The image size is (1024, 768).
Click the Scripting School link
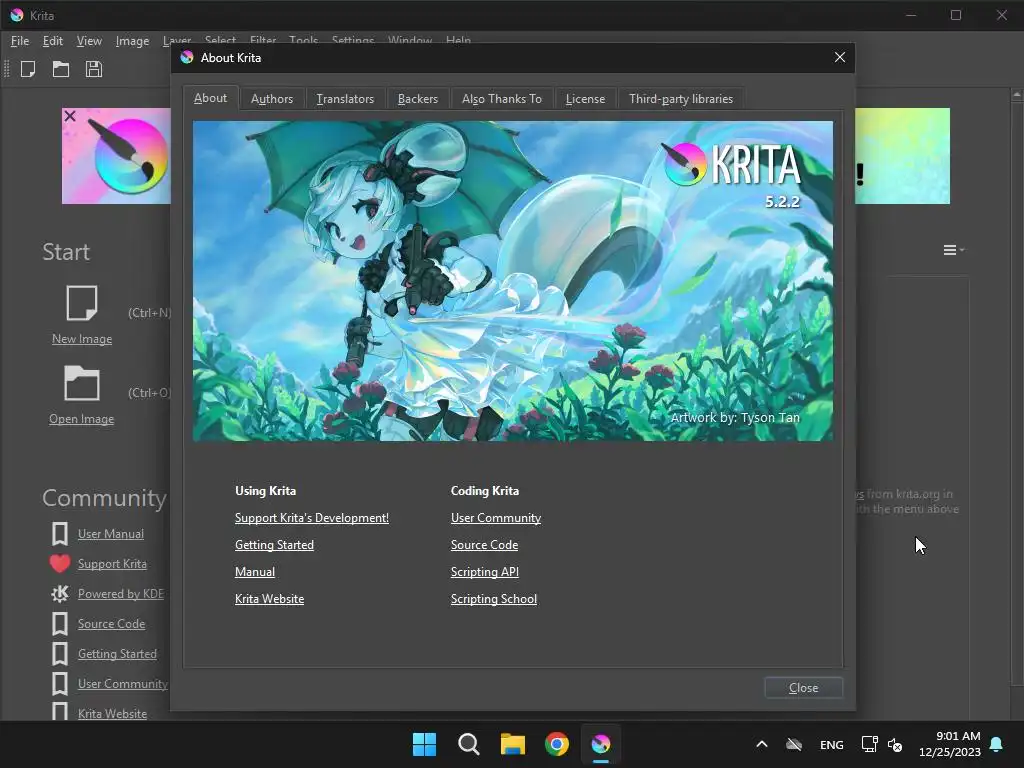click(494, 599)
